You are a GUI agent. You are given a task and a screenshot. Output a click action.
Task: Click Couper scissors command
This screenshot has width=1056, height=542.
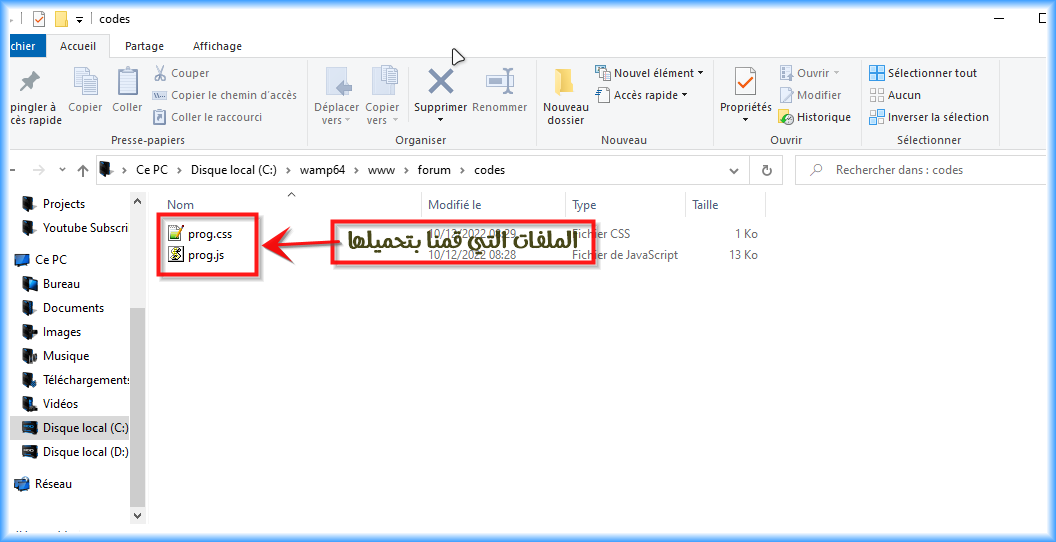pos(181,73)
